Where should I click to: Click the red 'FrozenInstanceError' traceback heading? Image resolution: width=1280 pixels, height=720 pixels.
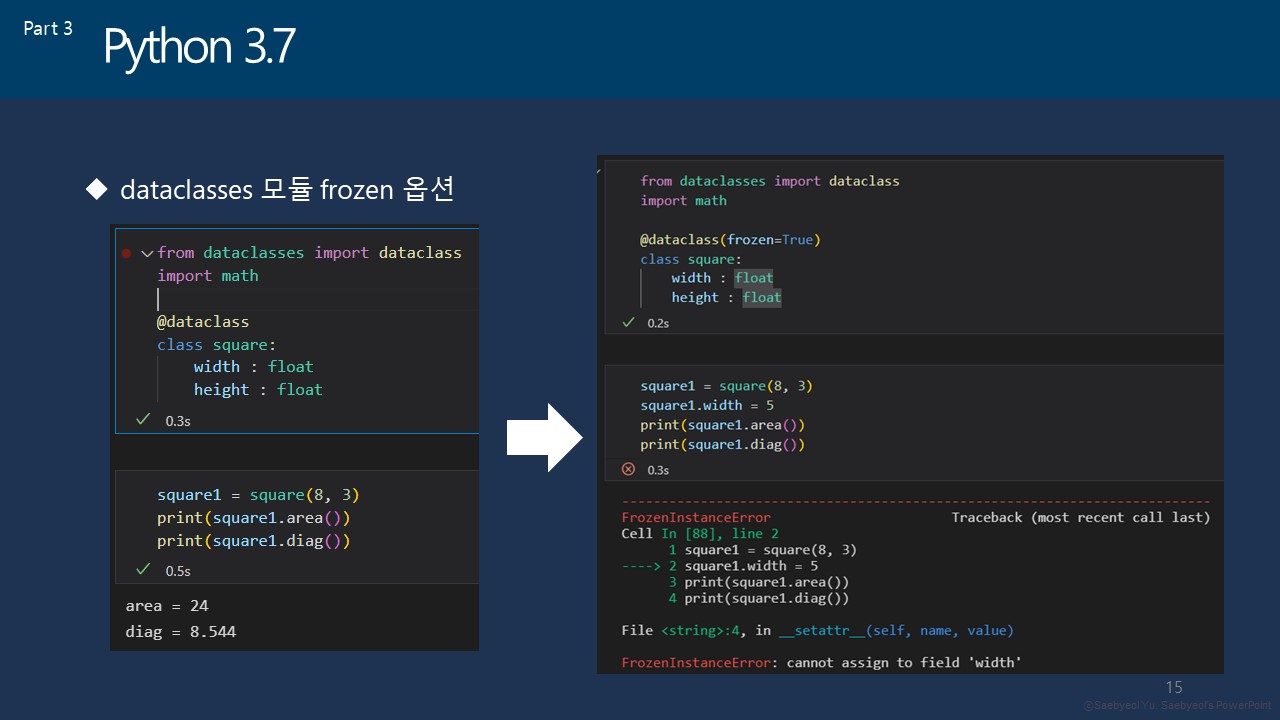(x=696, y=517)
